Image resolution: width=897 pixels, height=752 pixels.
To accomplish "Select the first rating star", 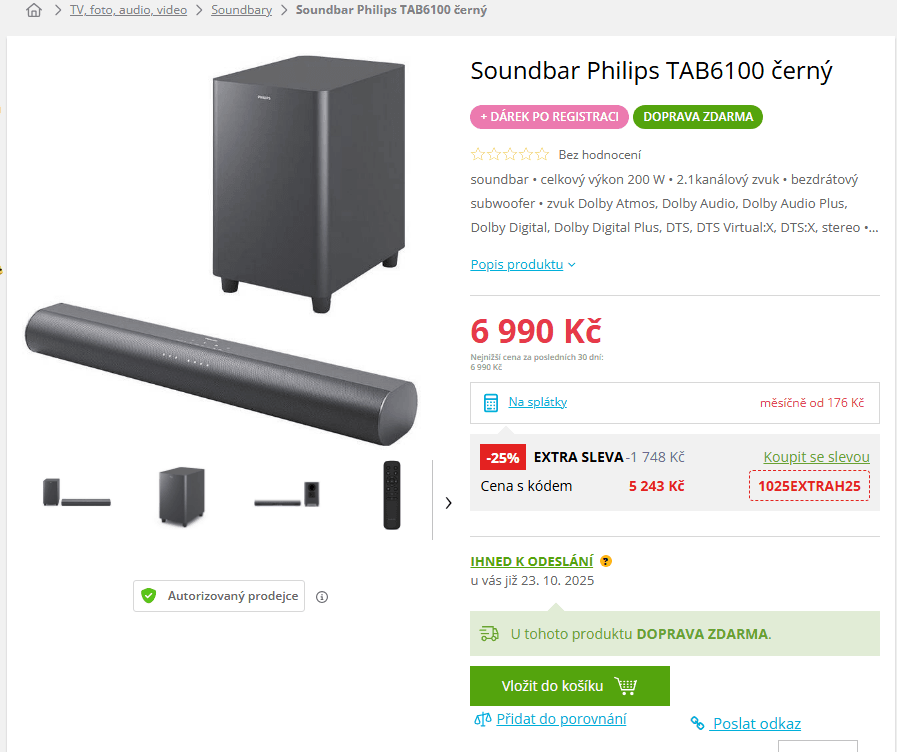I will tap(476, 154).
